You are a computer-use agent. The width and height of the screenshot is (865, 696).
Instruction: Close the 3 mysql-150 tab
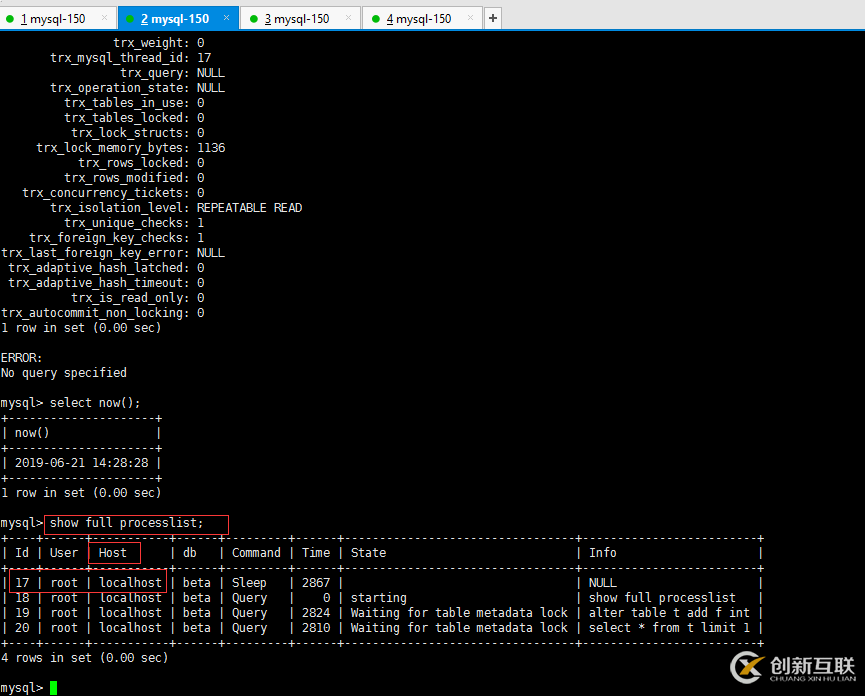[x=348, y=18]
